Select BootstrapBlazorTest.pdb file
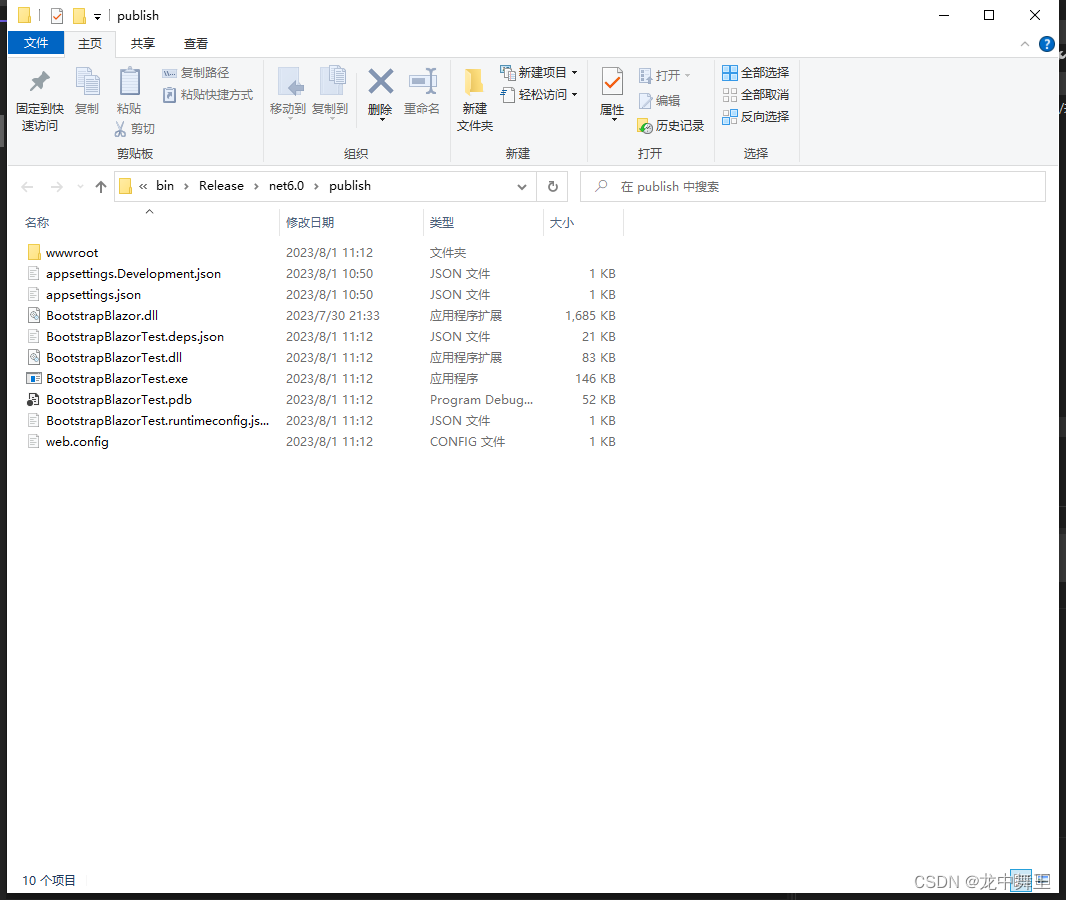The image size is (1066, 900). 119,400
